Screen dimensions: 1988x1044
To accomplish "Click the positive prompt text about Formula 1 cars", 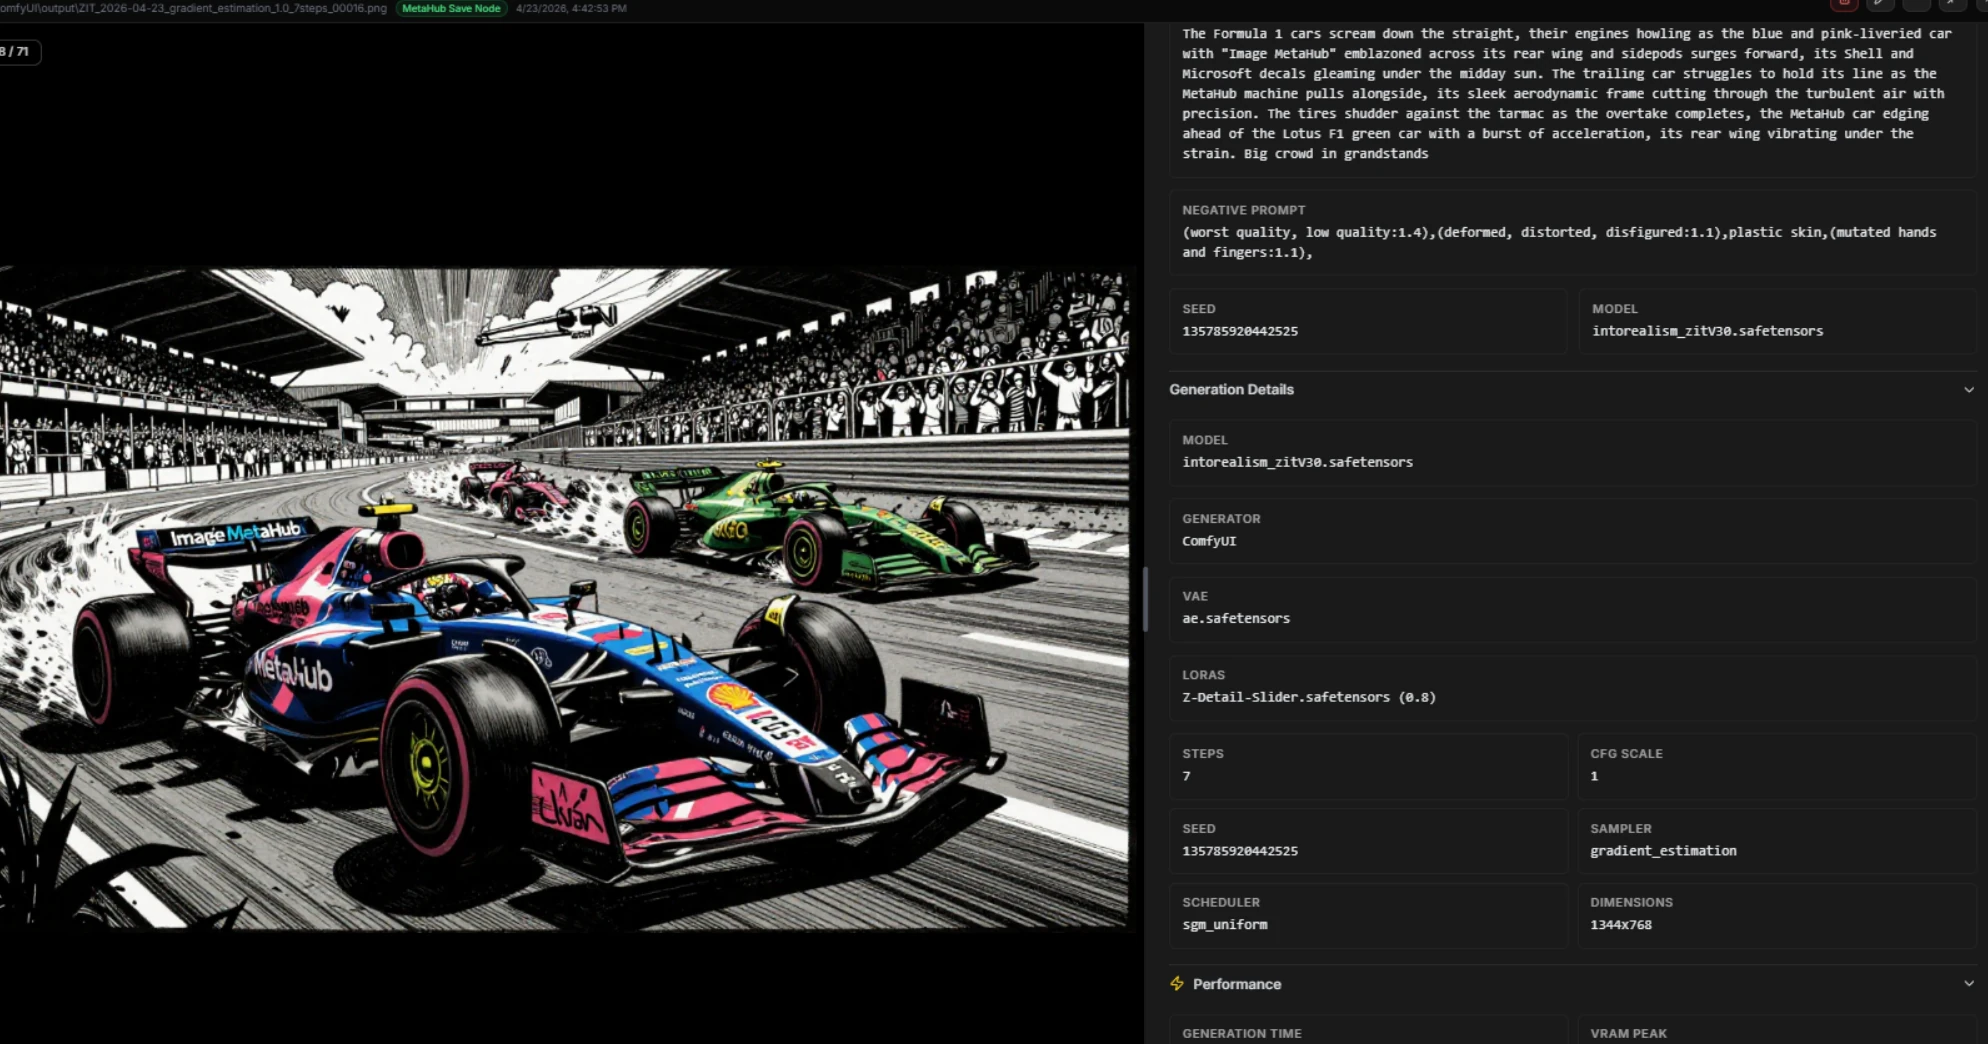I will click(x=1566, y=93).
